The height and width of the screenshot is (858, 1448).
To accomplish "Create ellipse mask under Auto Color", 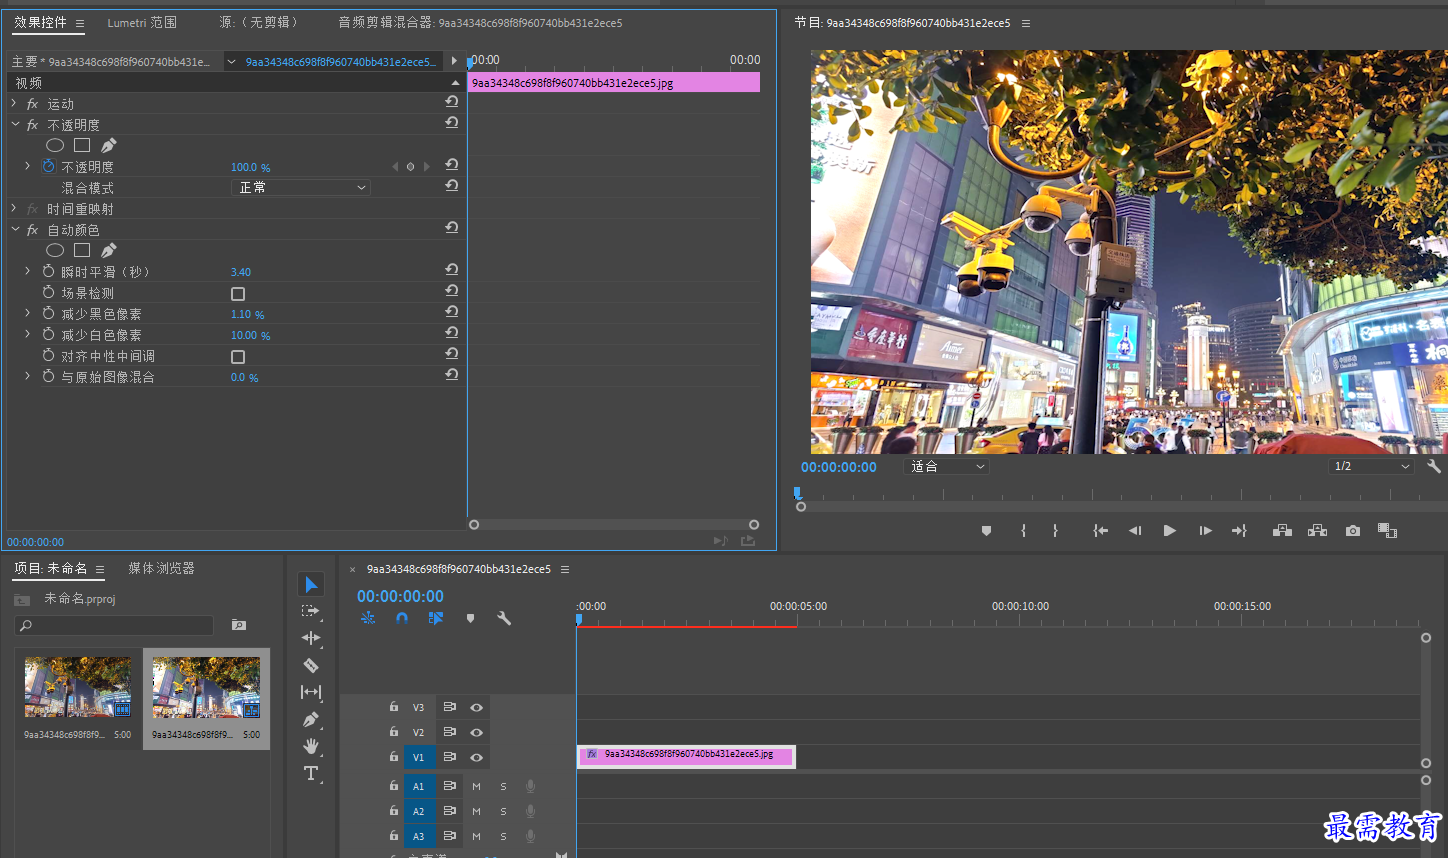I will coord(55,250).
